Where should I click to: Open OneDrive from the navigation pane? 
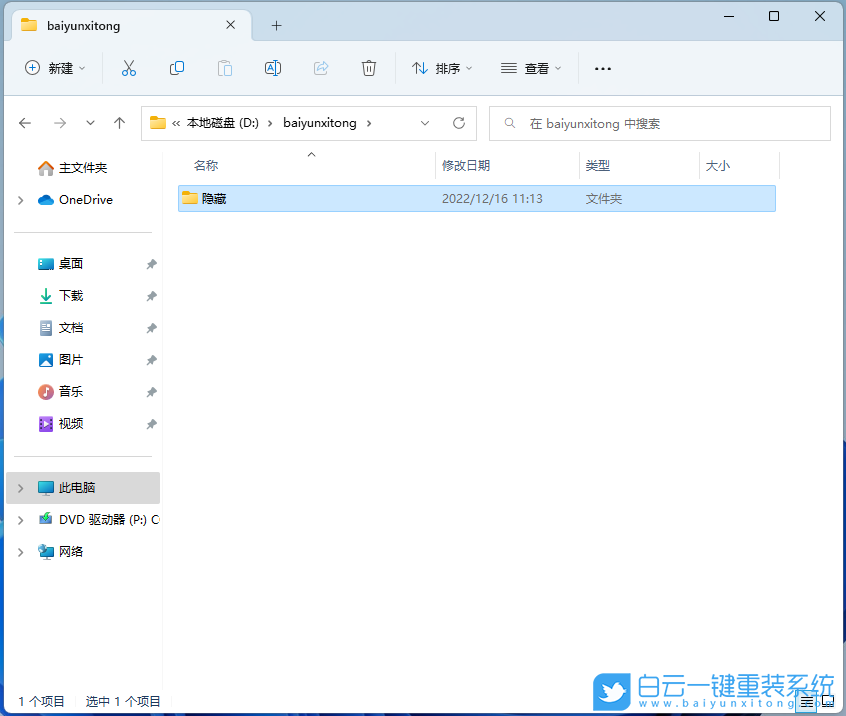75,199
